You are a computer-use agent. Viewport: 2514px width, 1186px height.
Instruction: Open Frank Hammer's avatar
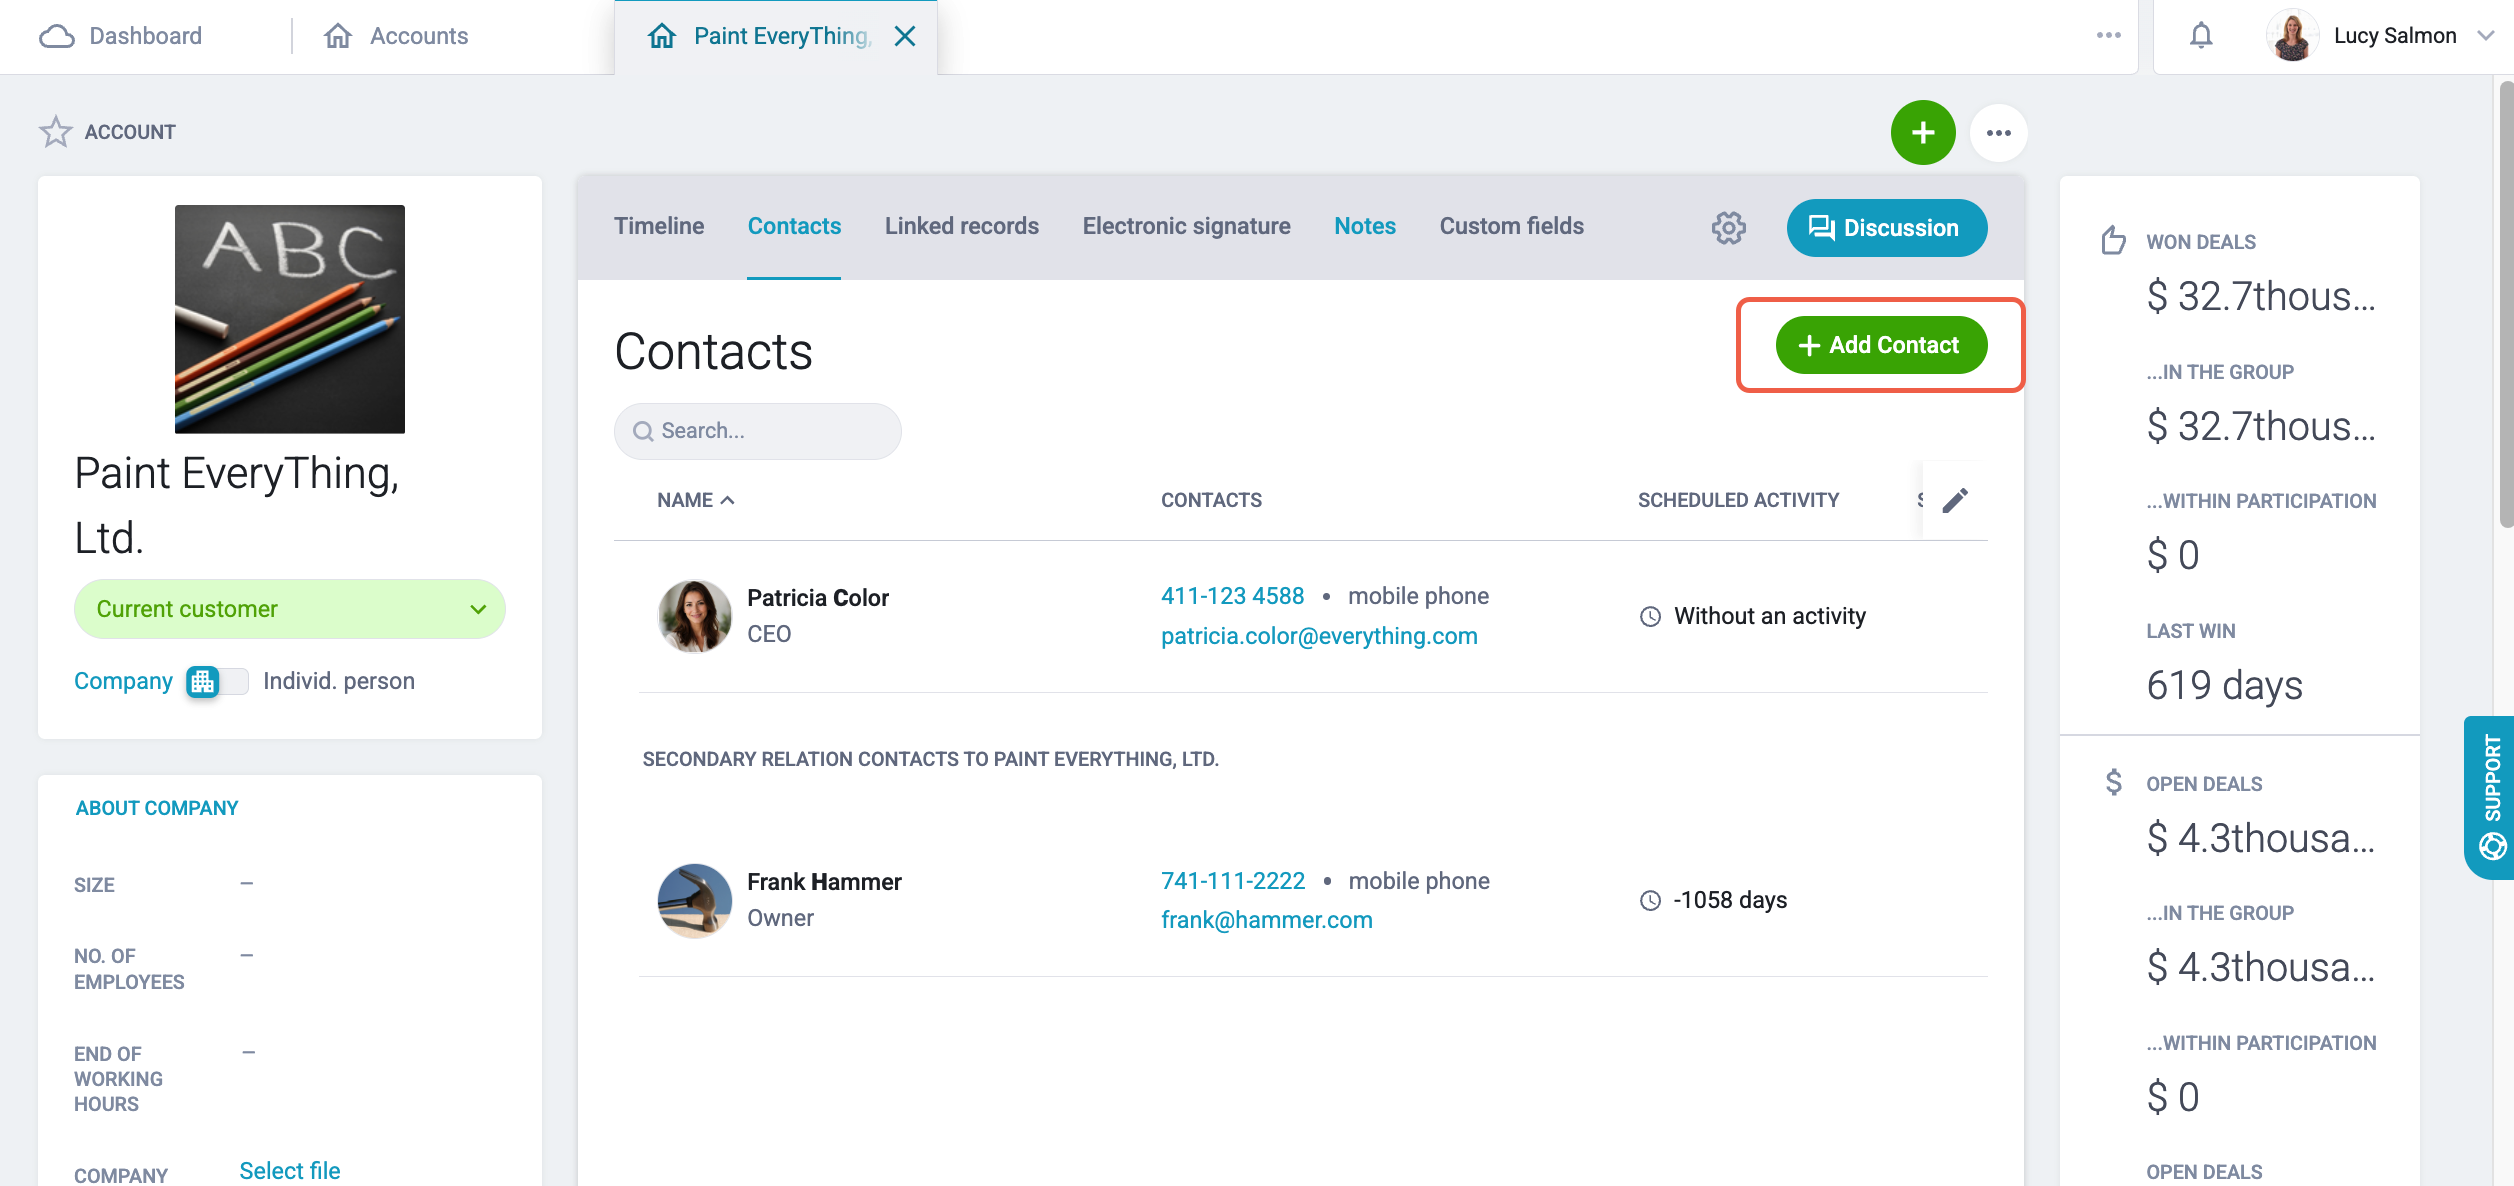coord(694,900)
